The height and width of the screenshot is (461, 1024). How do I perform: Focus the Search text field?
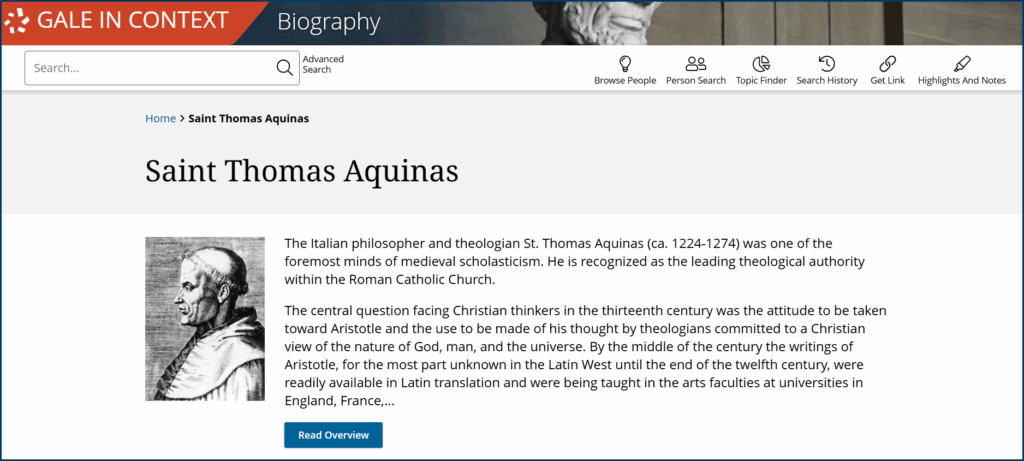(x=150, y=68)
